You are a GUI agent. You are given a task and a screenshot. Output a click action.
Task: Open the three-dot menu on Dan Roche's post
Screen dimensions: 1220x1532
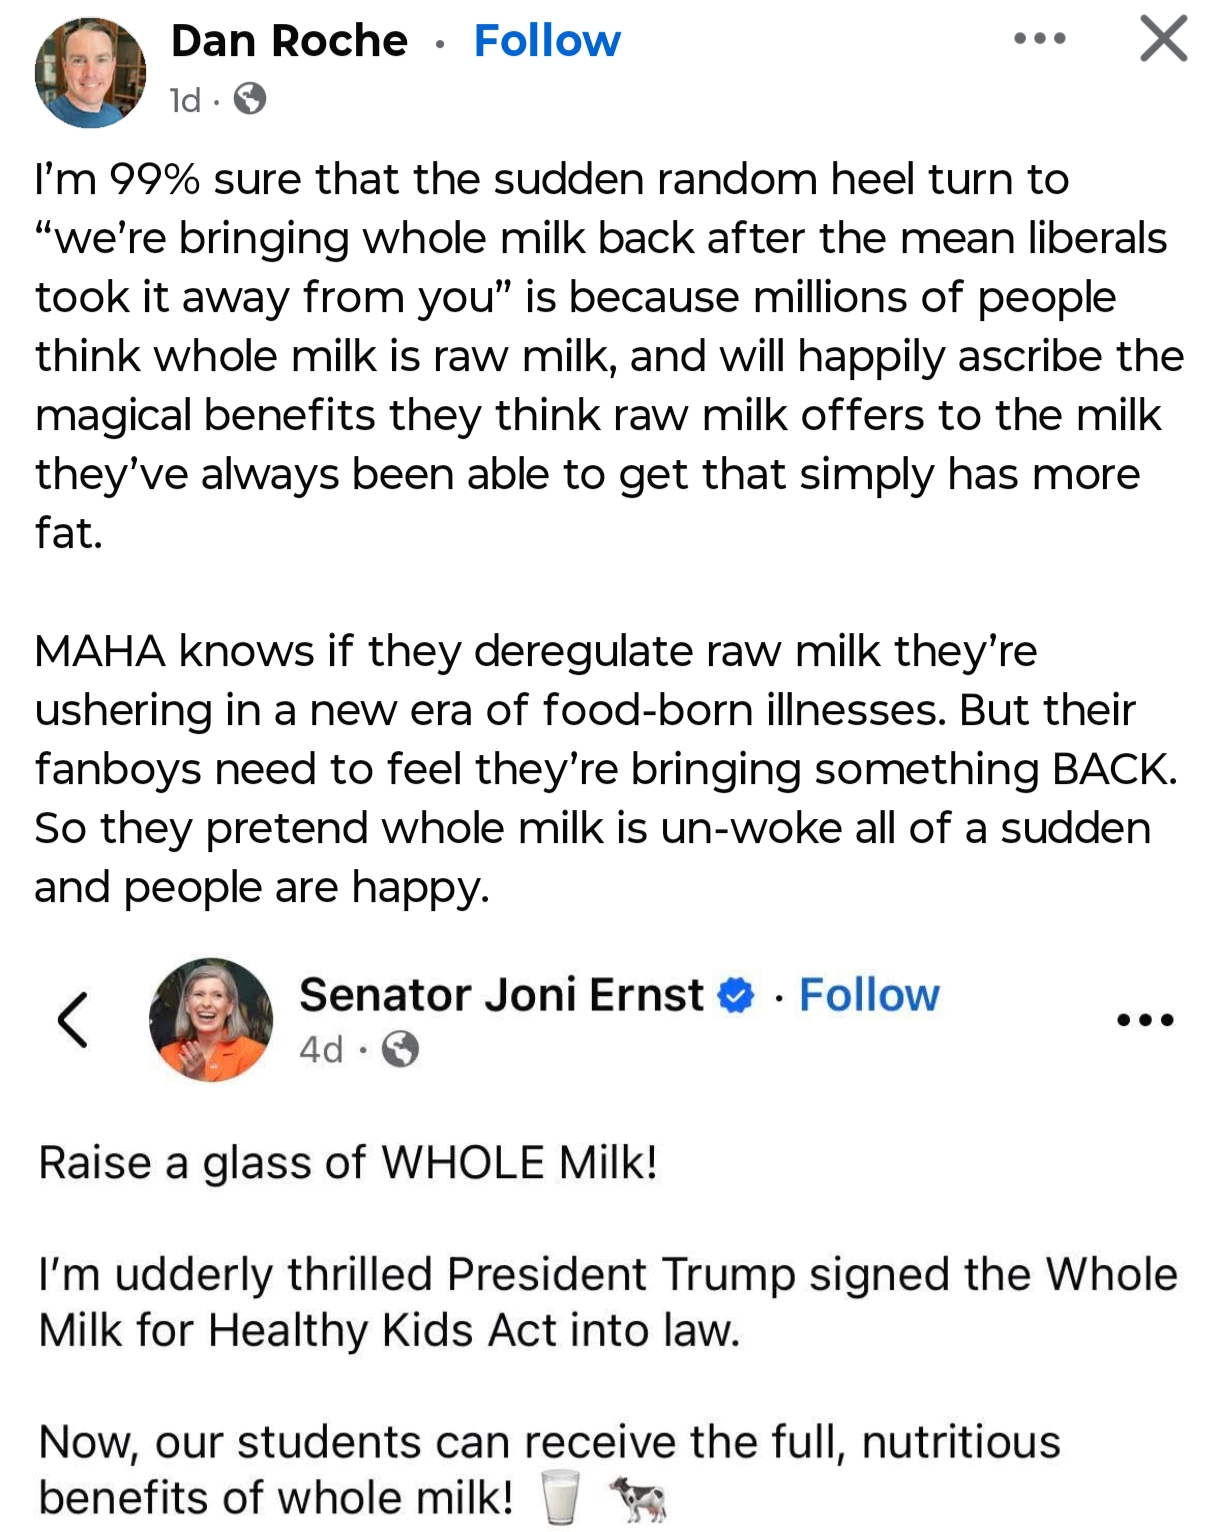tap(1039, 40)
